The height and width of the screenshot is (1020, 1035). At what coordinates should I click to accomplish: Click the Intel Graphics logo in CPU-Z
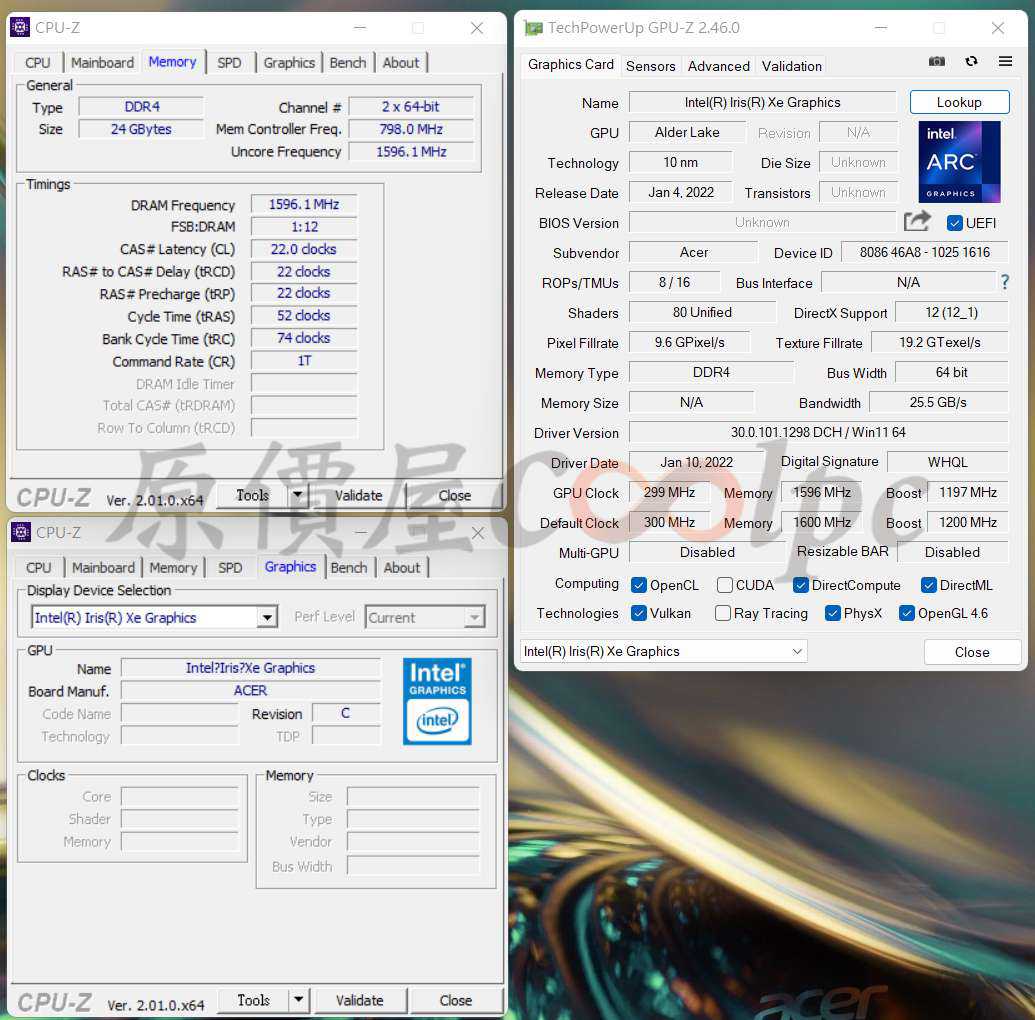[x=437, y=701]
